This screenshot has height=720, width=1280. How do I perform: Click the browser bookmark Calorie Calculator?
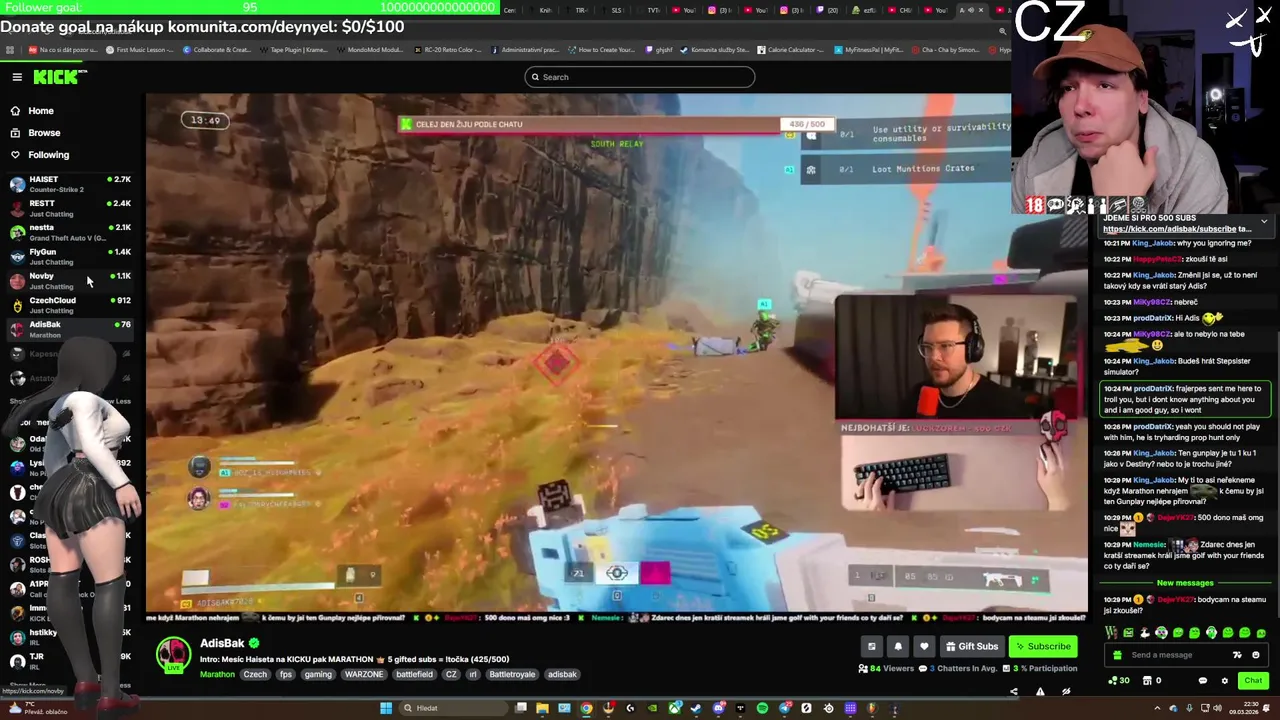click(x=791, y=49)
